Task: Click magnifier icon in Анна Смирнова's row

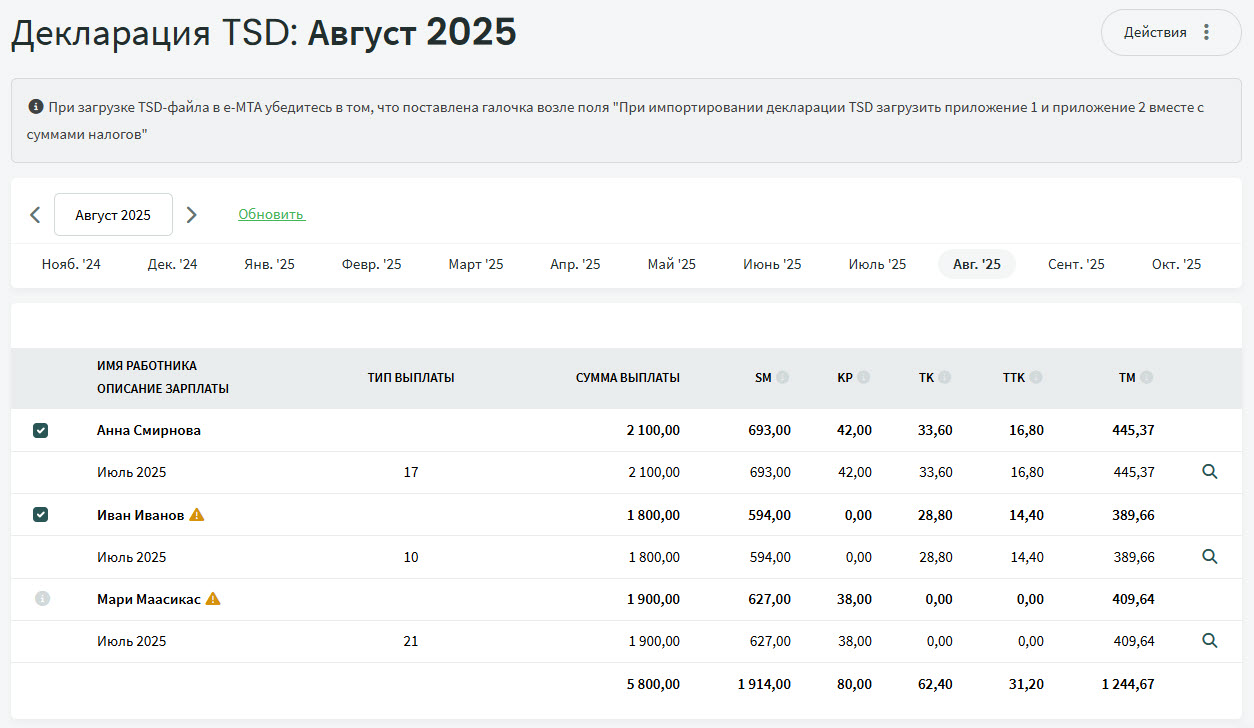Action: (x=1209, y=472)
